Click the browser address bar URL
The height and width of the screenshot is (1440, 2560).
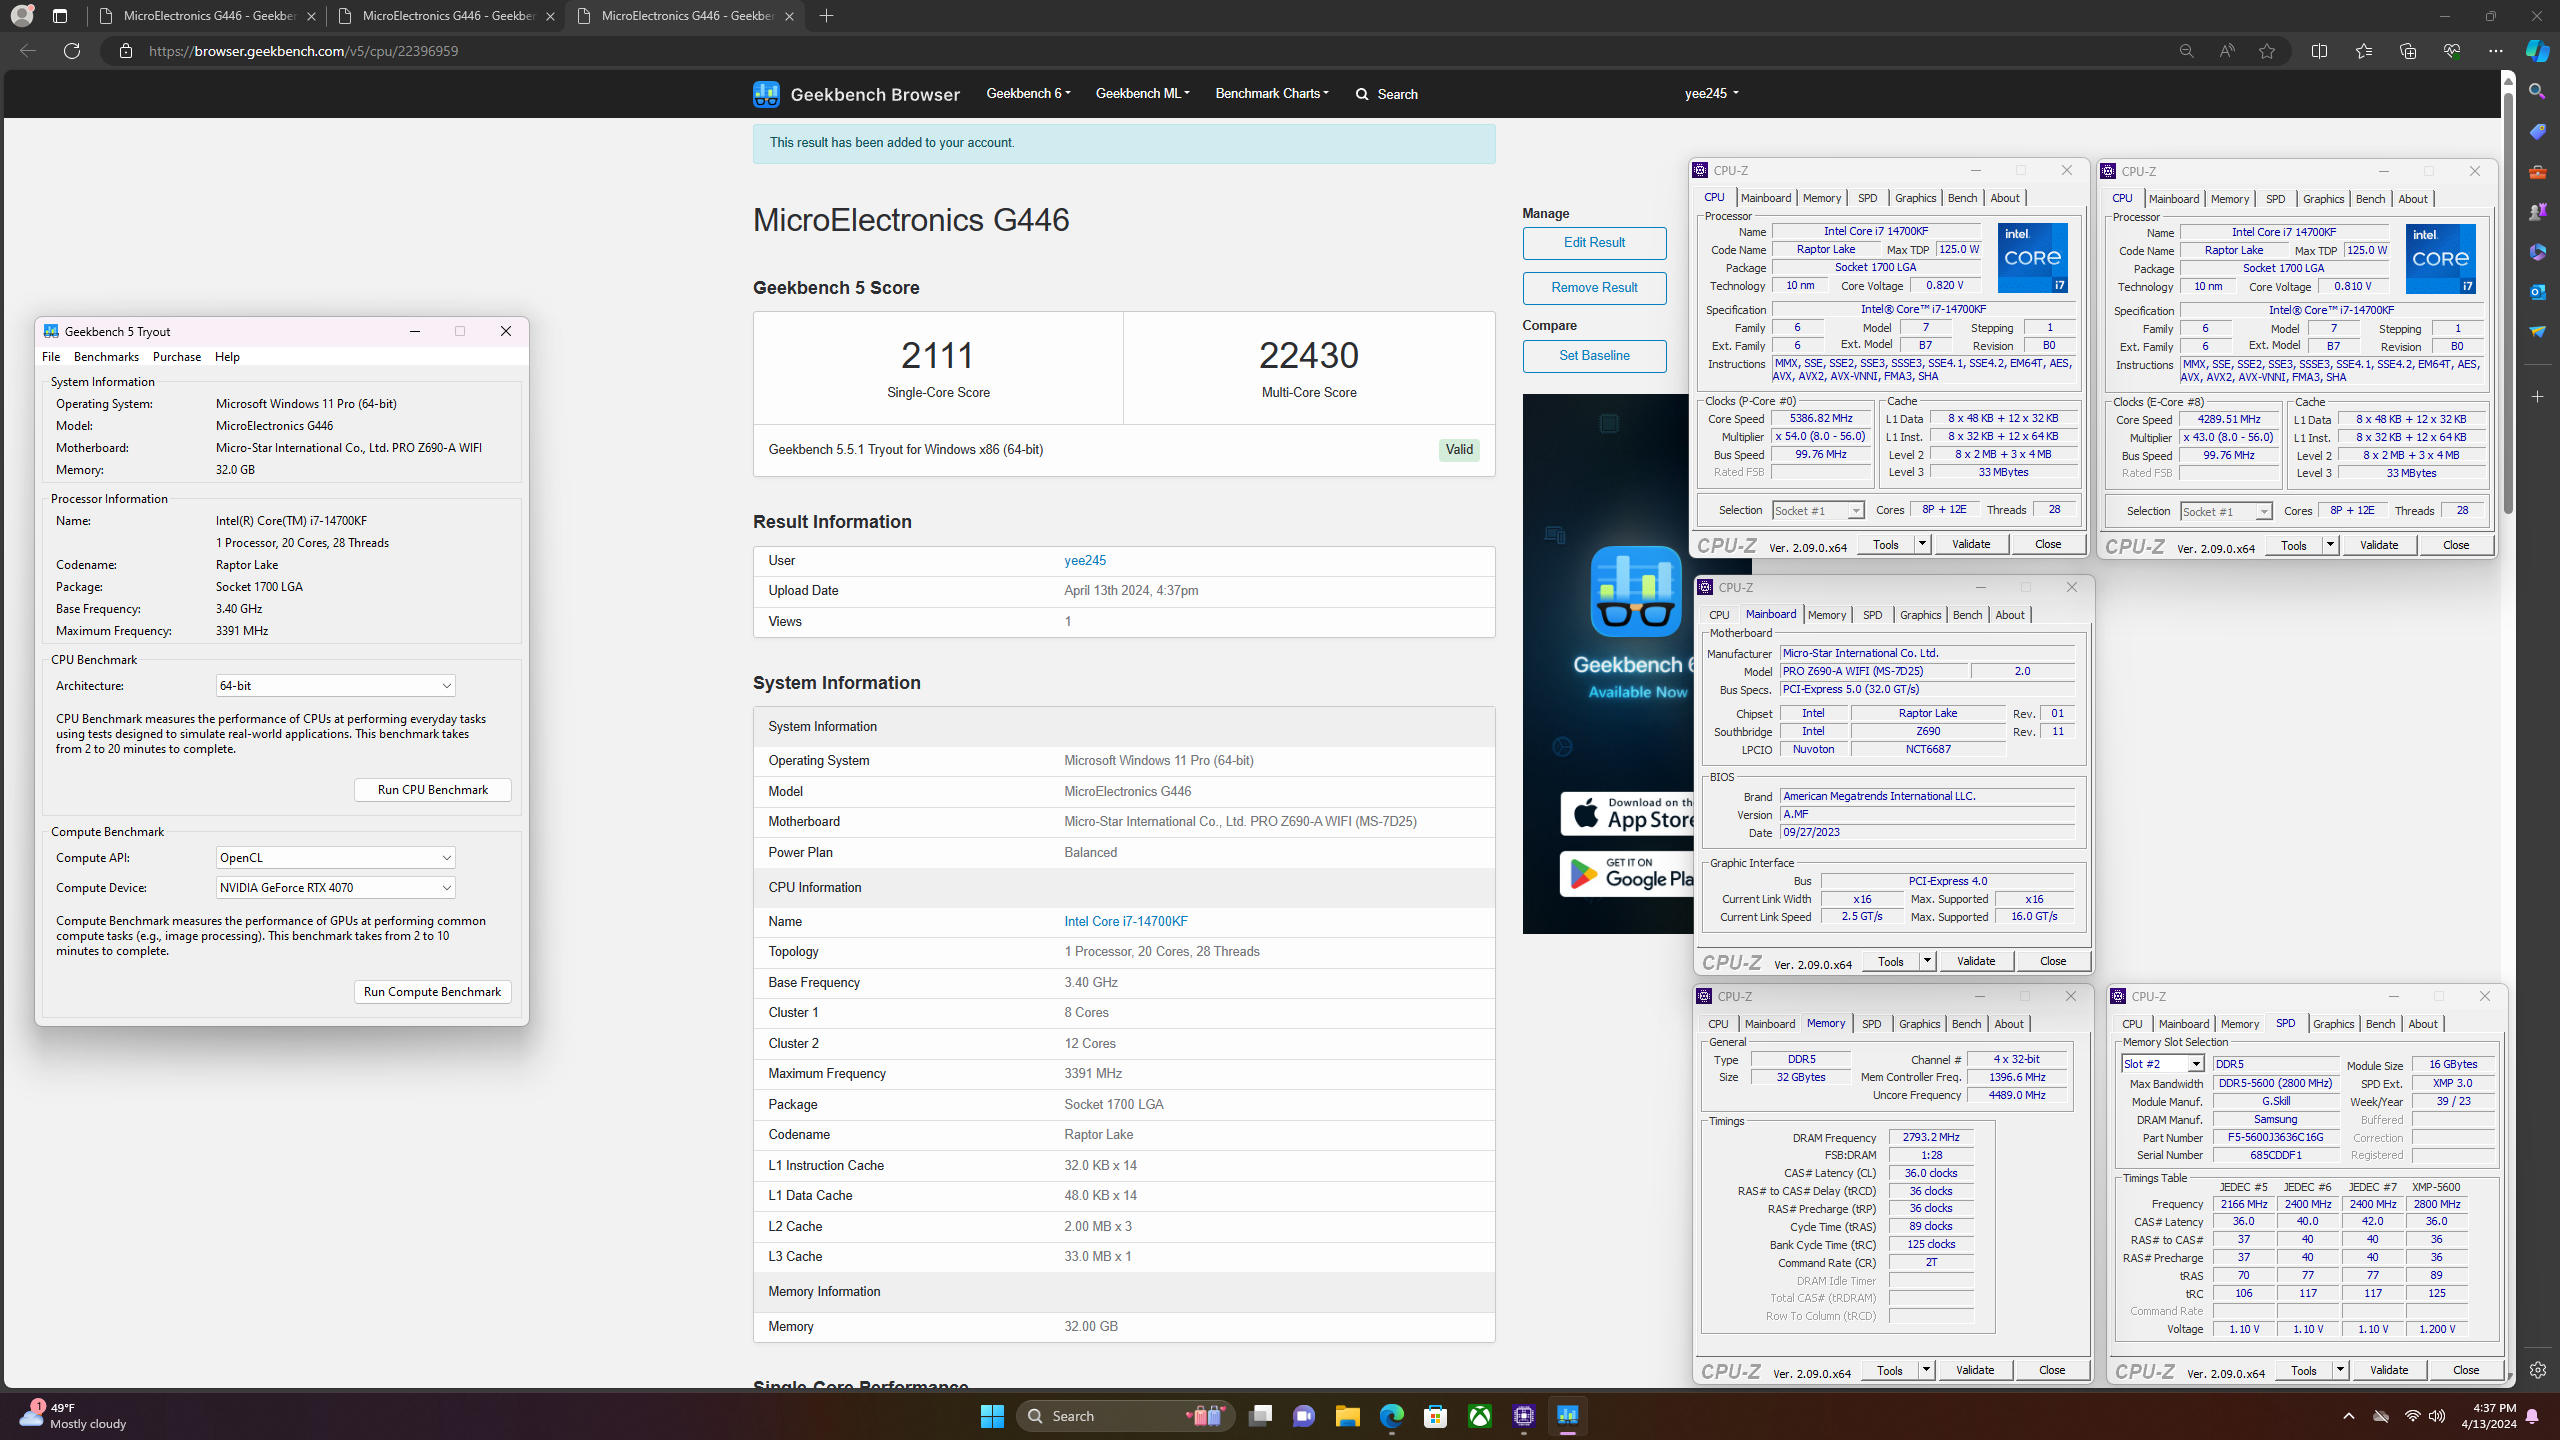click(304, 51)
